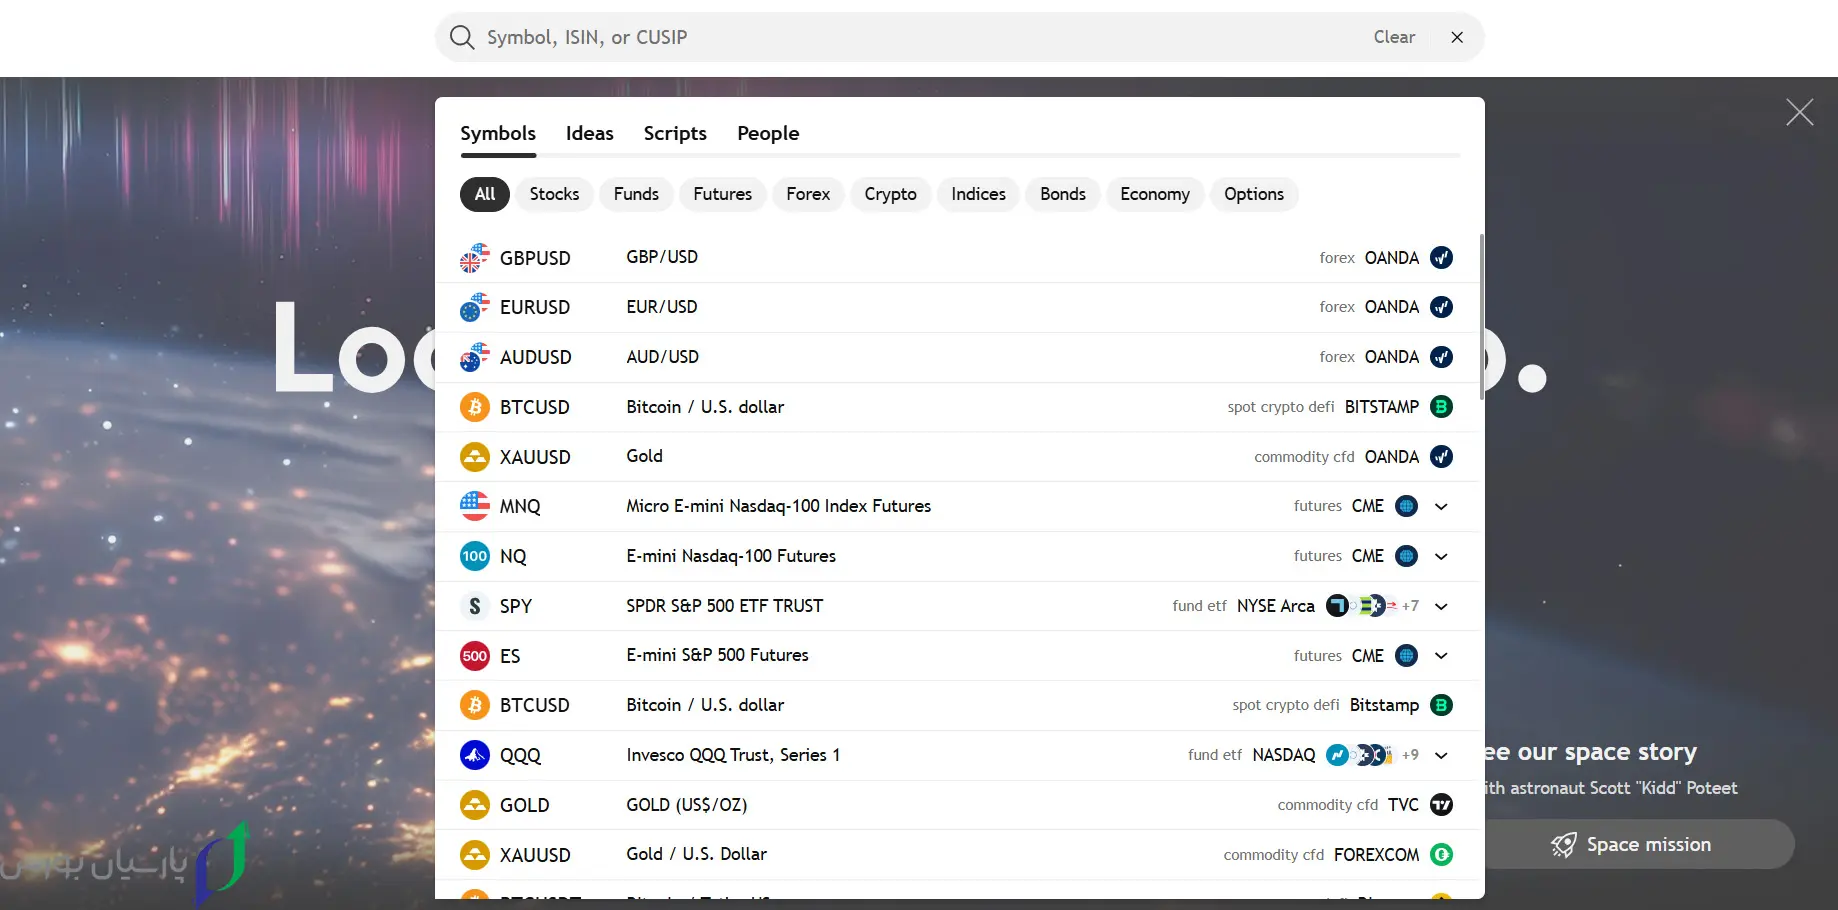Filter results by Economy
The height and width of the screenshot is (910, 1838).
click(x=1155, y=194)
